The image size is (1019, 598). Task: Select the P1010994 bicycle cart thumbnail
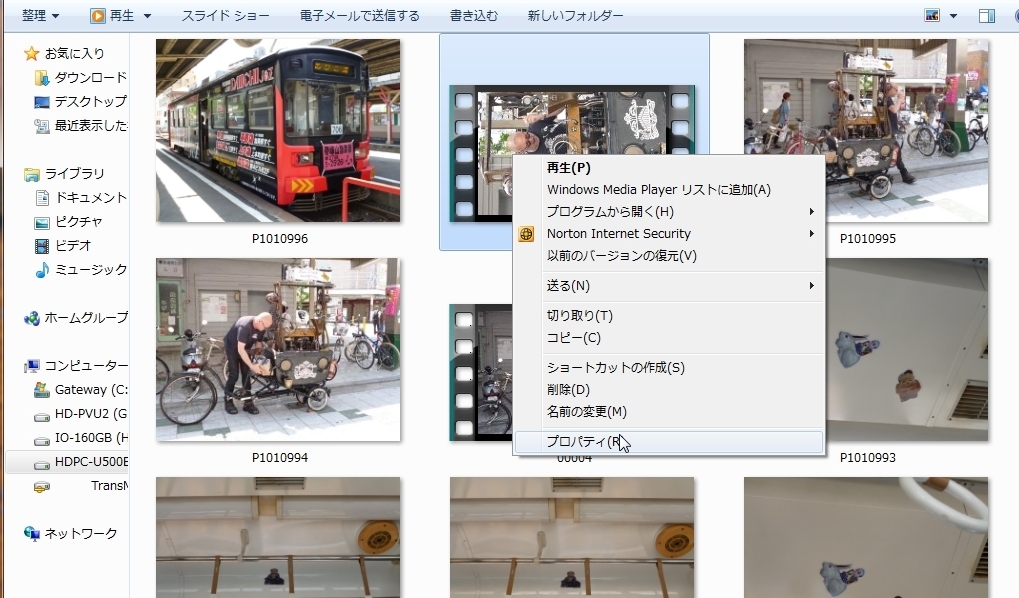278,350
